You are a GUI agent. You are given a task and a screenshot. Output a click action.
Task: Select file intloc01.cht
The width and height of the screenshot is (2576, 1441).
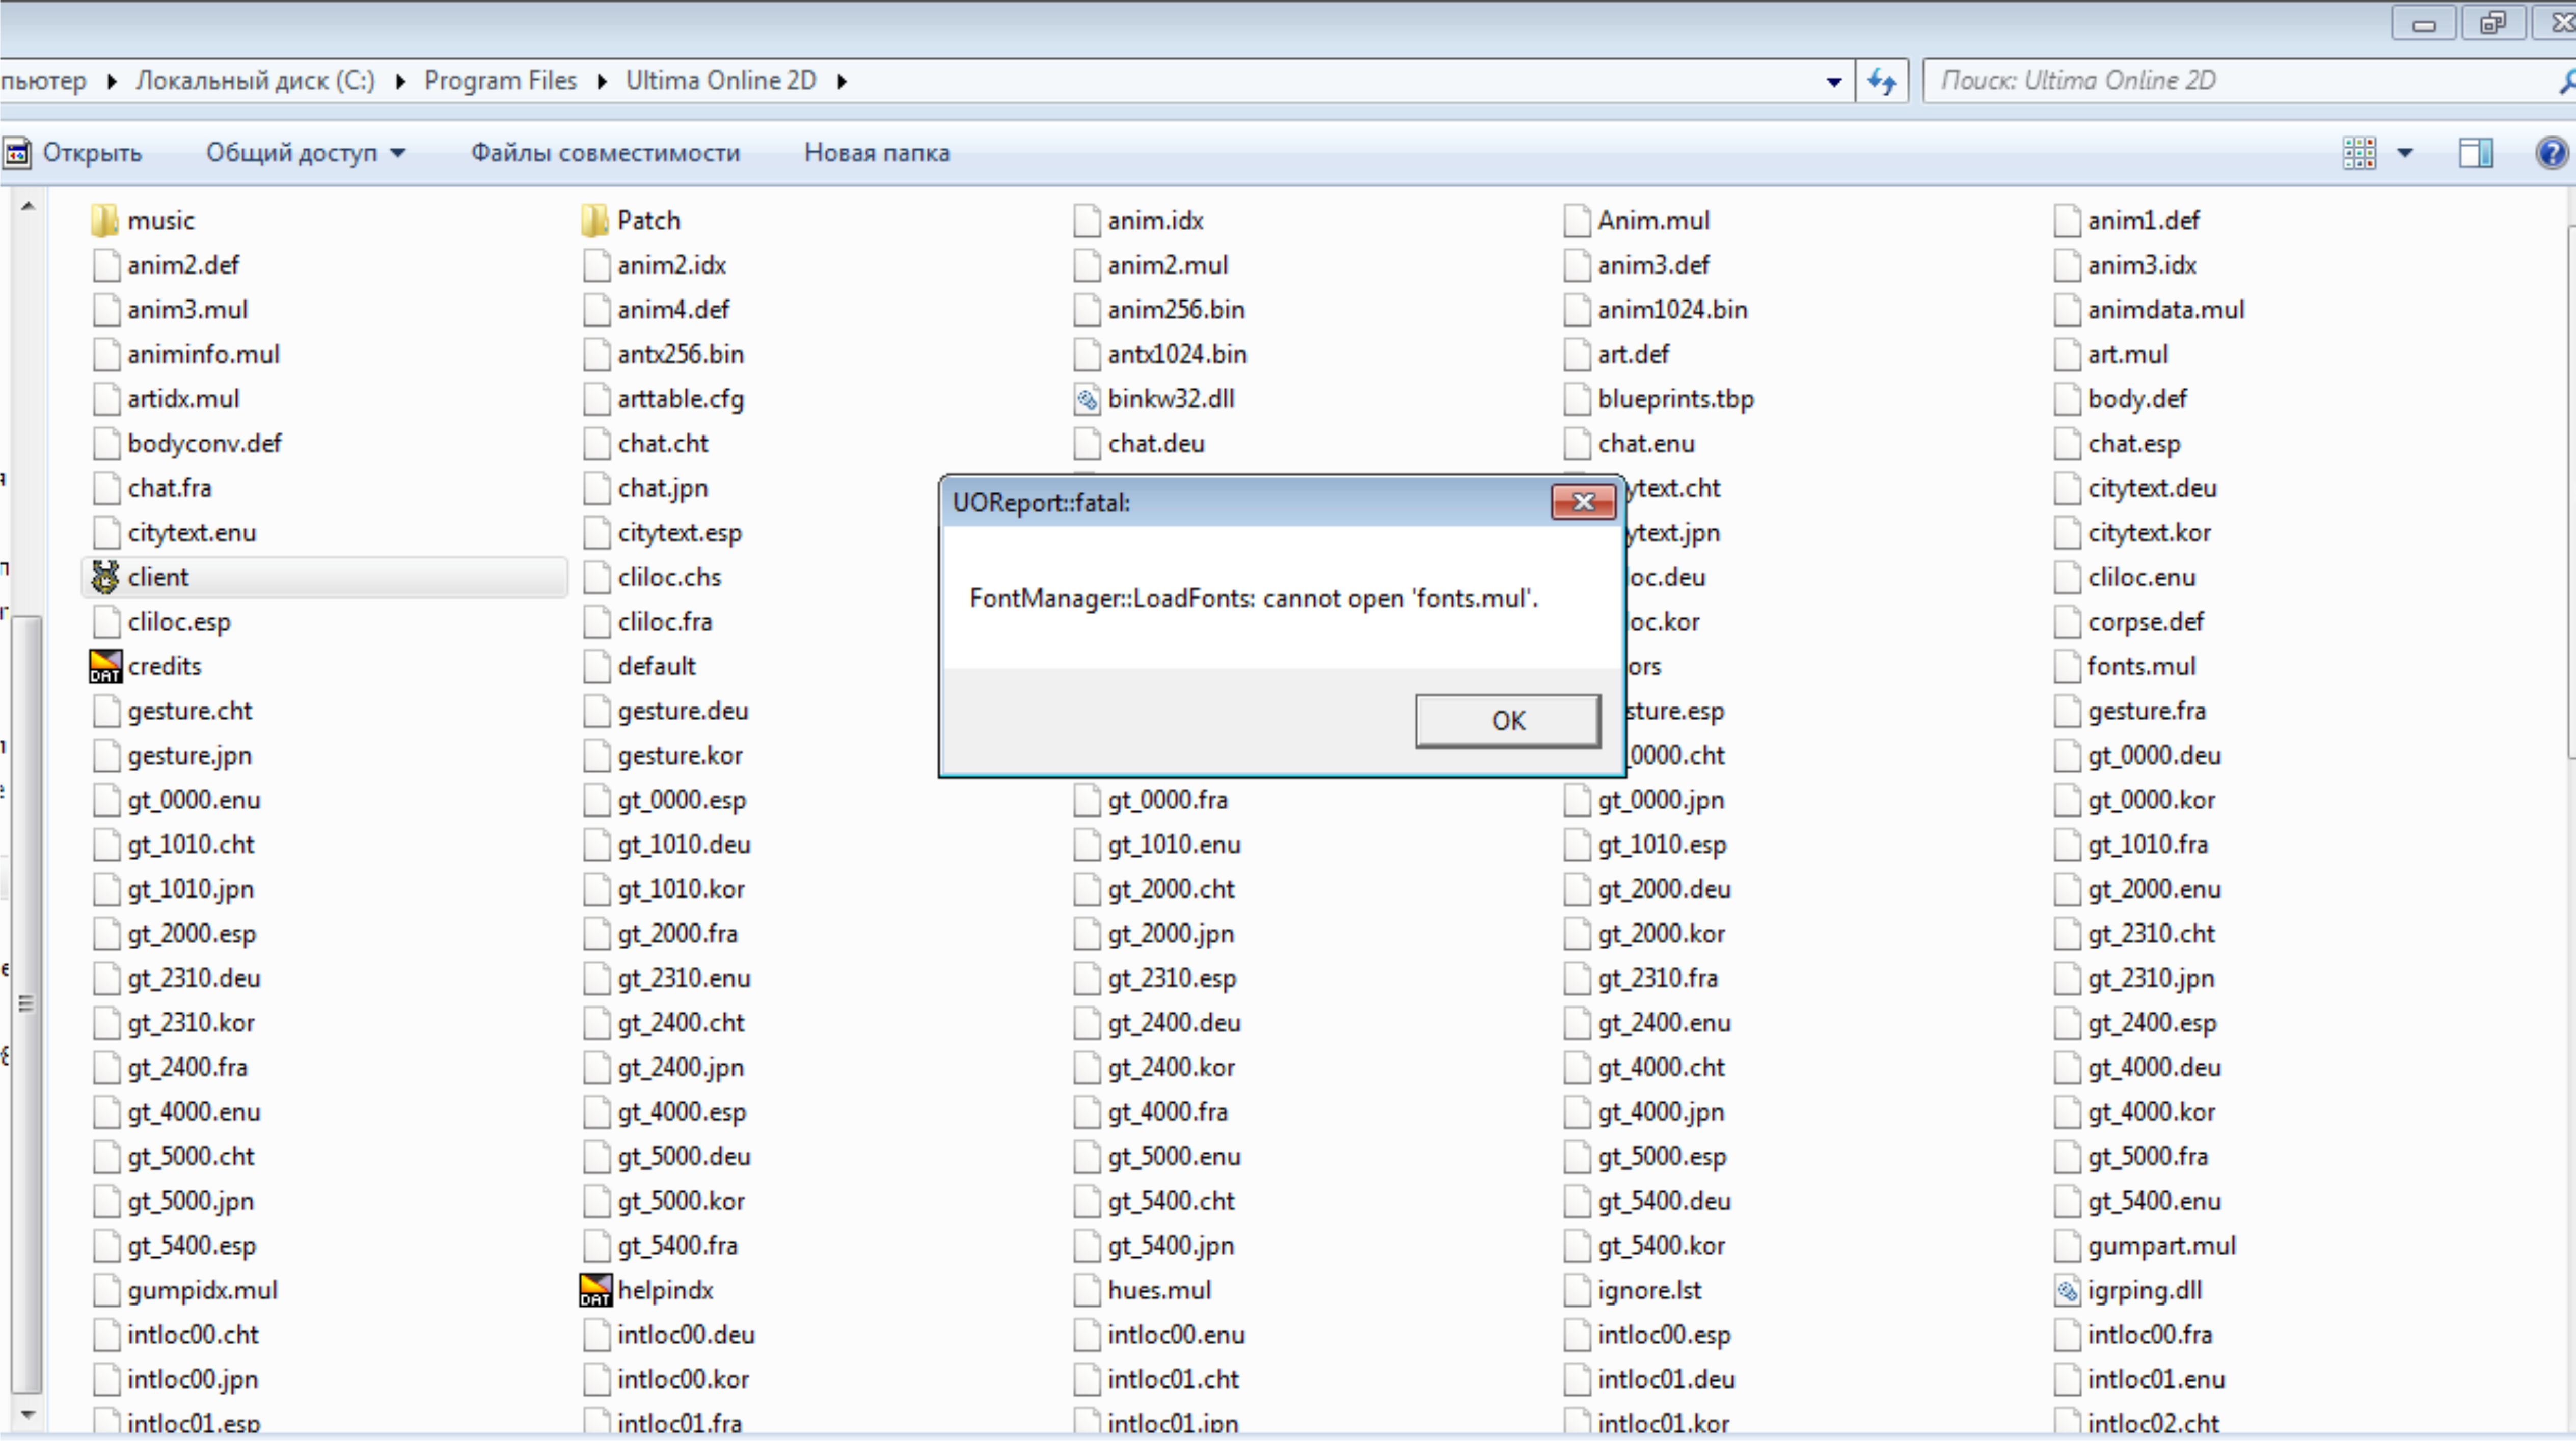point(1157,1379)
